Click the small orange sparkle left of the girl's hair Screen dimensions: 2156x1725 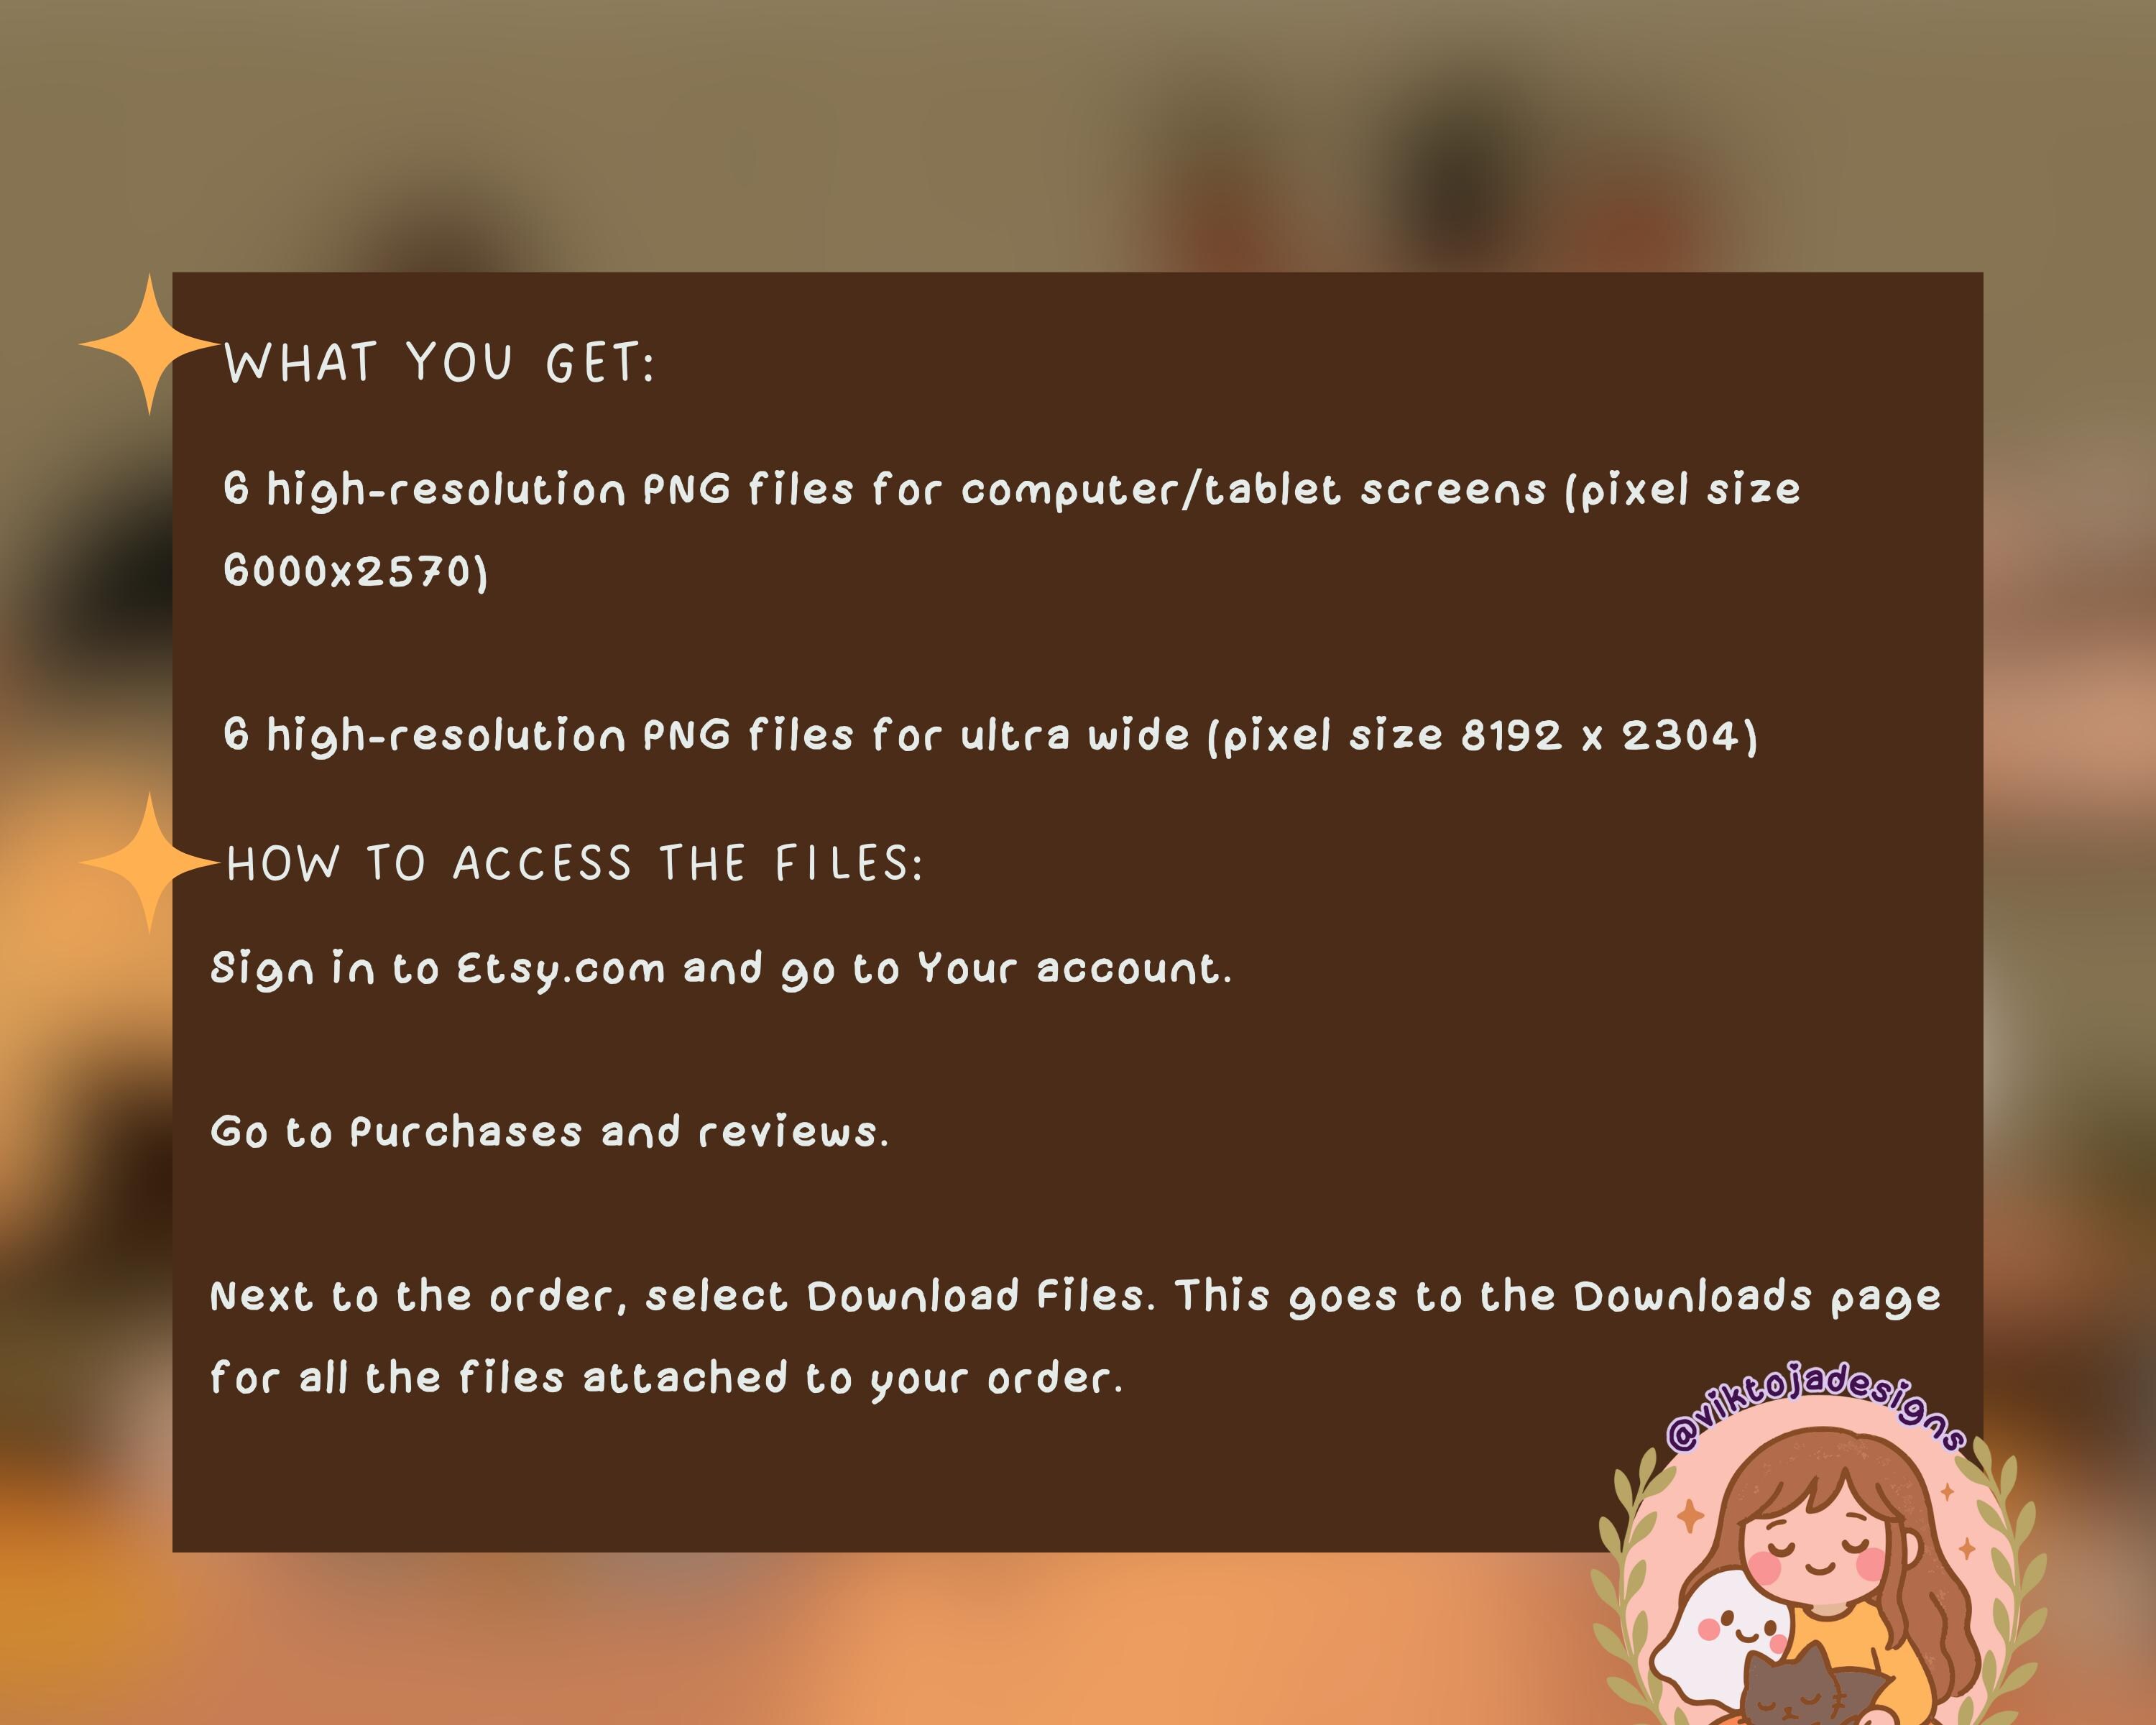(x=1690, y=1516)
